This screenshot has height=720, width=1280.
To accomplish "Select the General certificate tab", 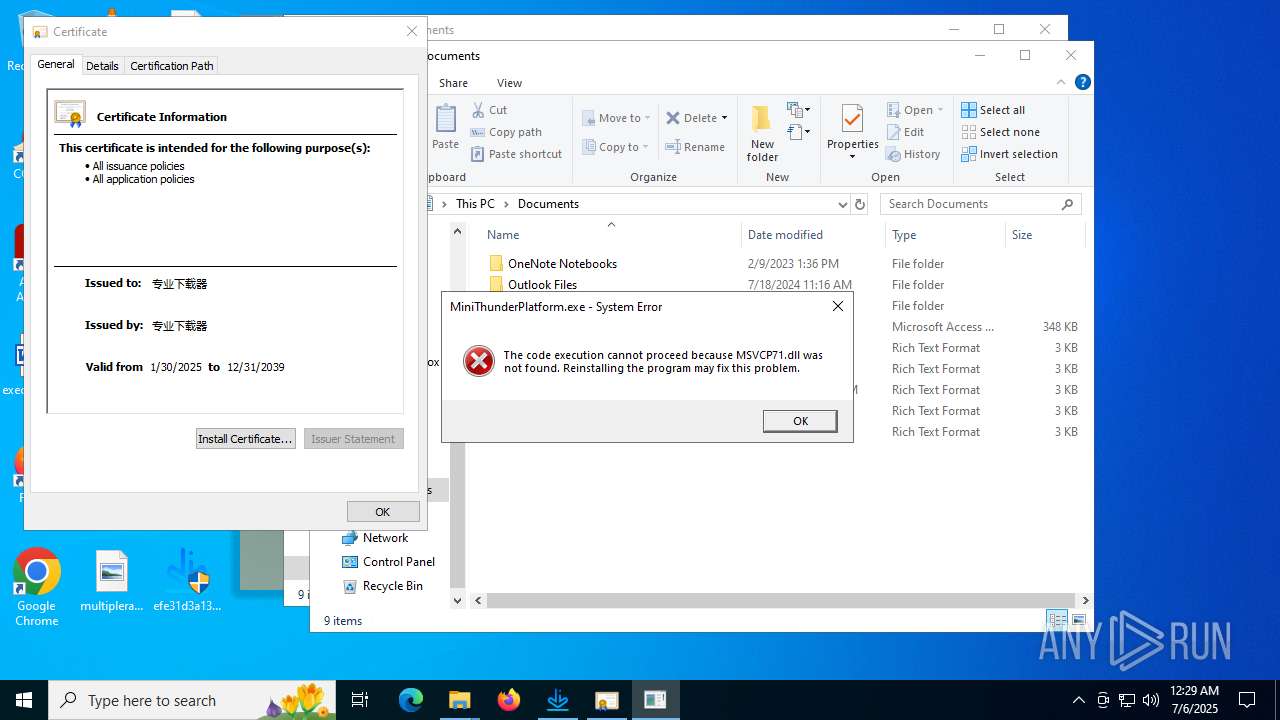I will point(56,64).
